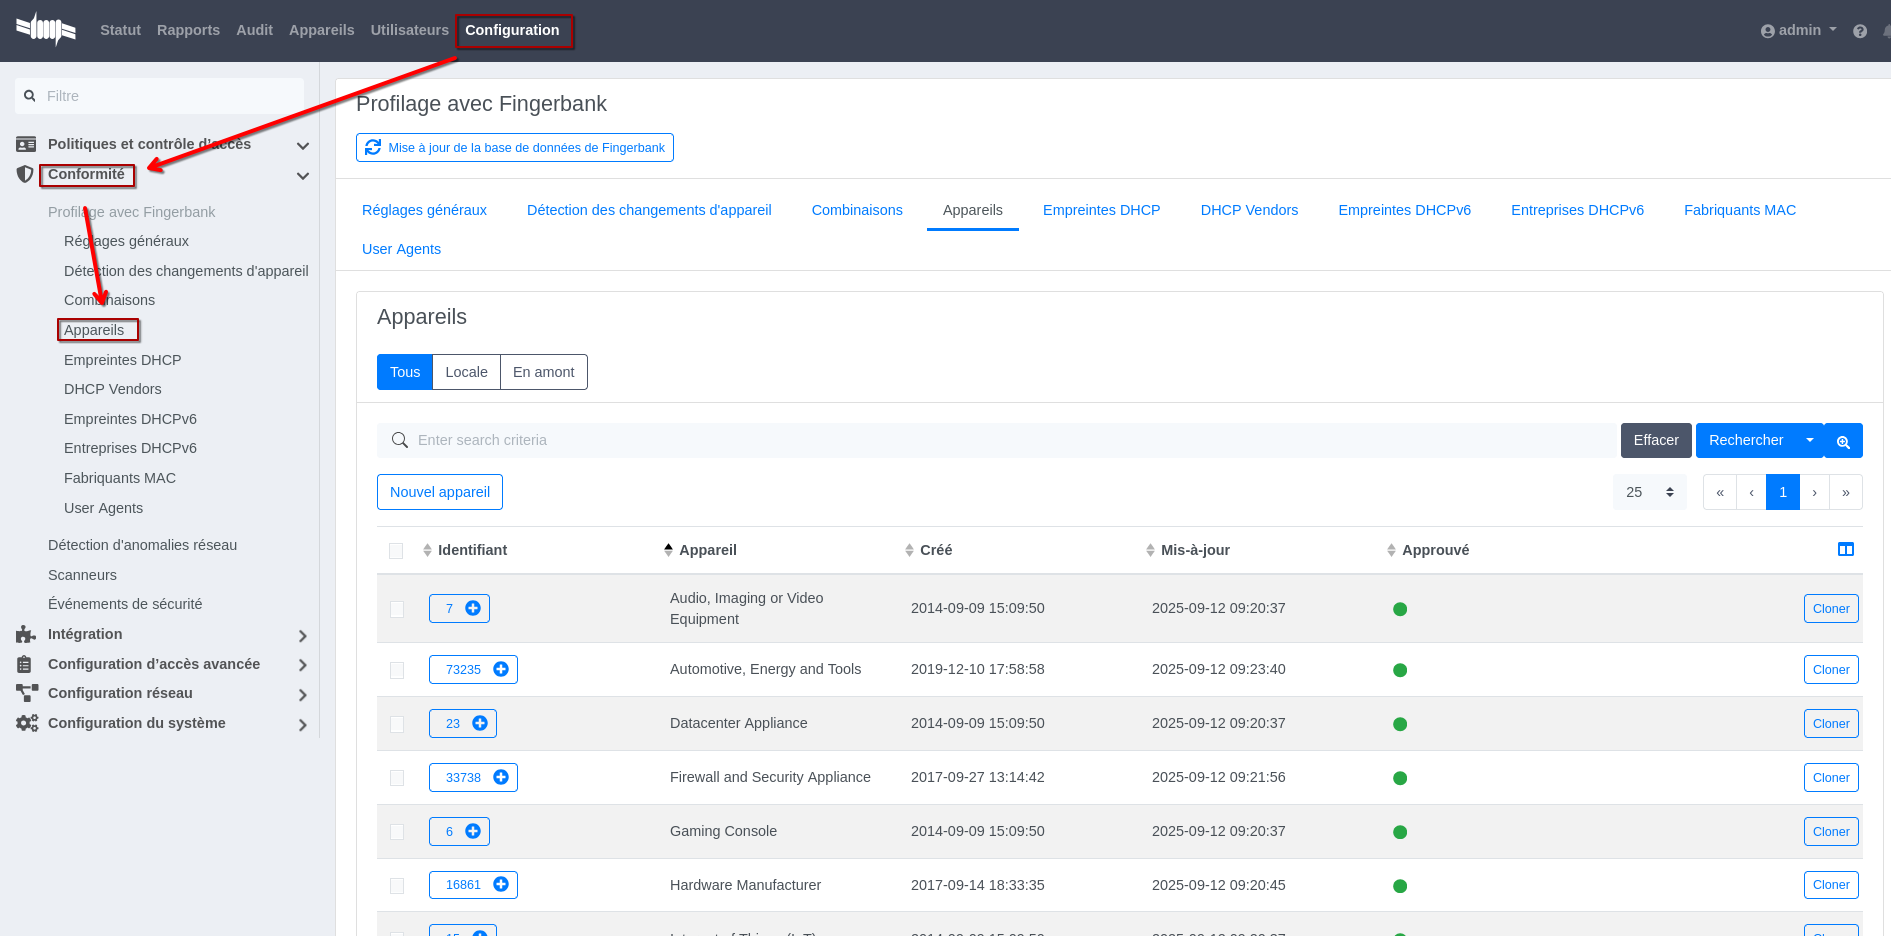Check the Hardware Manufacturer row
Screen dimensions: 1891x936
(x=397, y=886)
